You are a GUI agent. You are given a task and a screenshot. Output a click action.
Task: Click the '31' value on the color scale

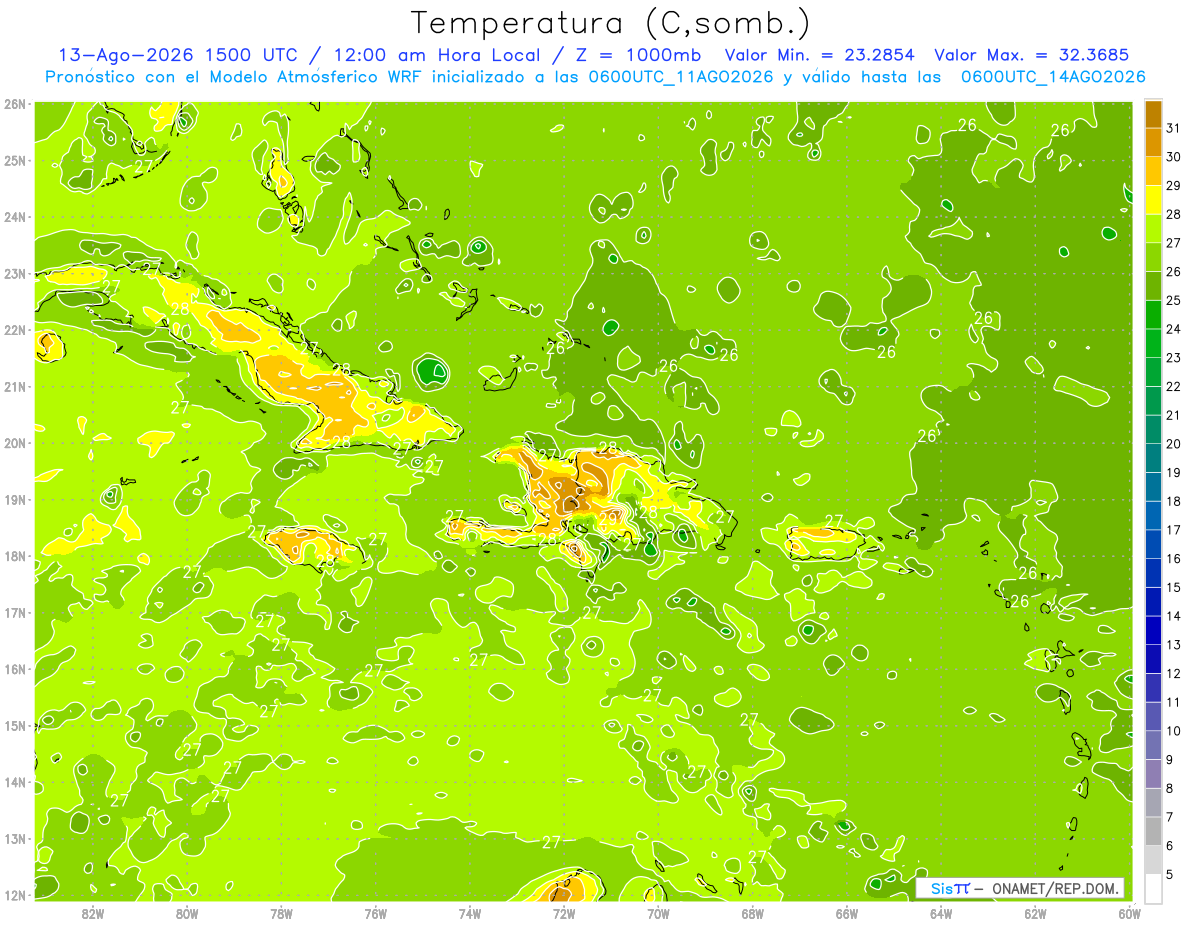[1173, 127]
